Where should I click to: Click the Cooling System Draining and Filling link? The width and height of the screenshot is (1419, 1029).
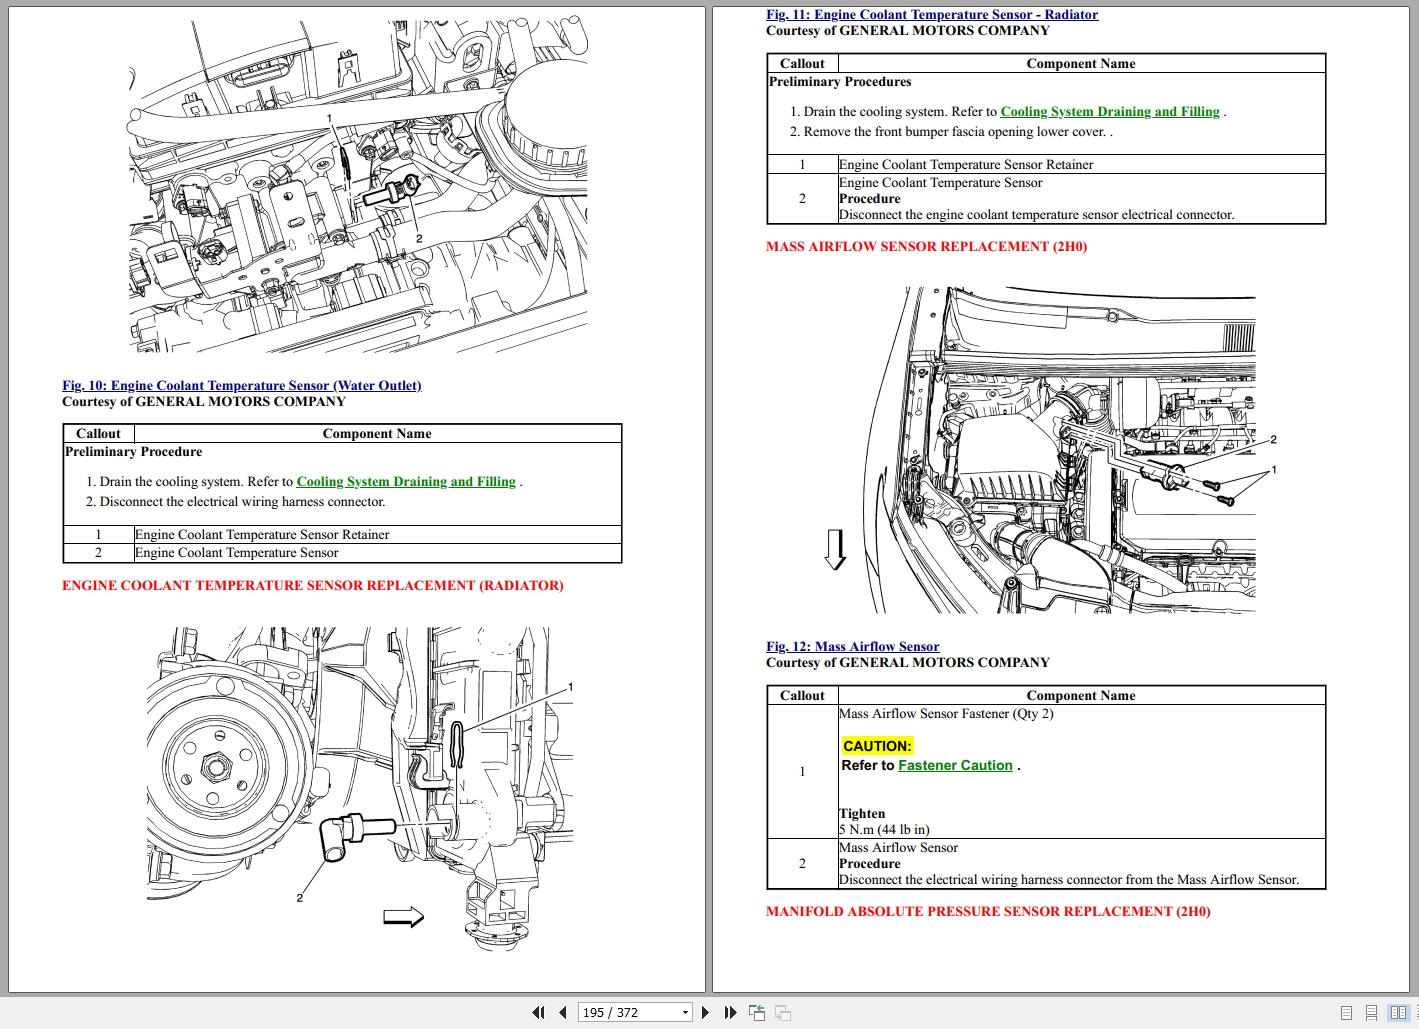[405, 481]
